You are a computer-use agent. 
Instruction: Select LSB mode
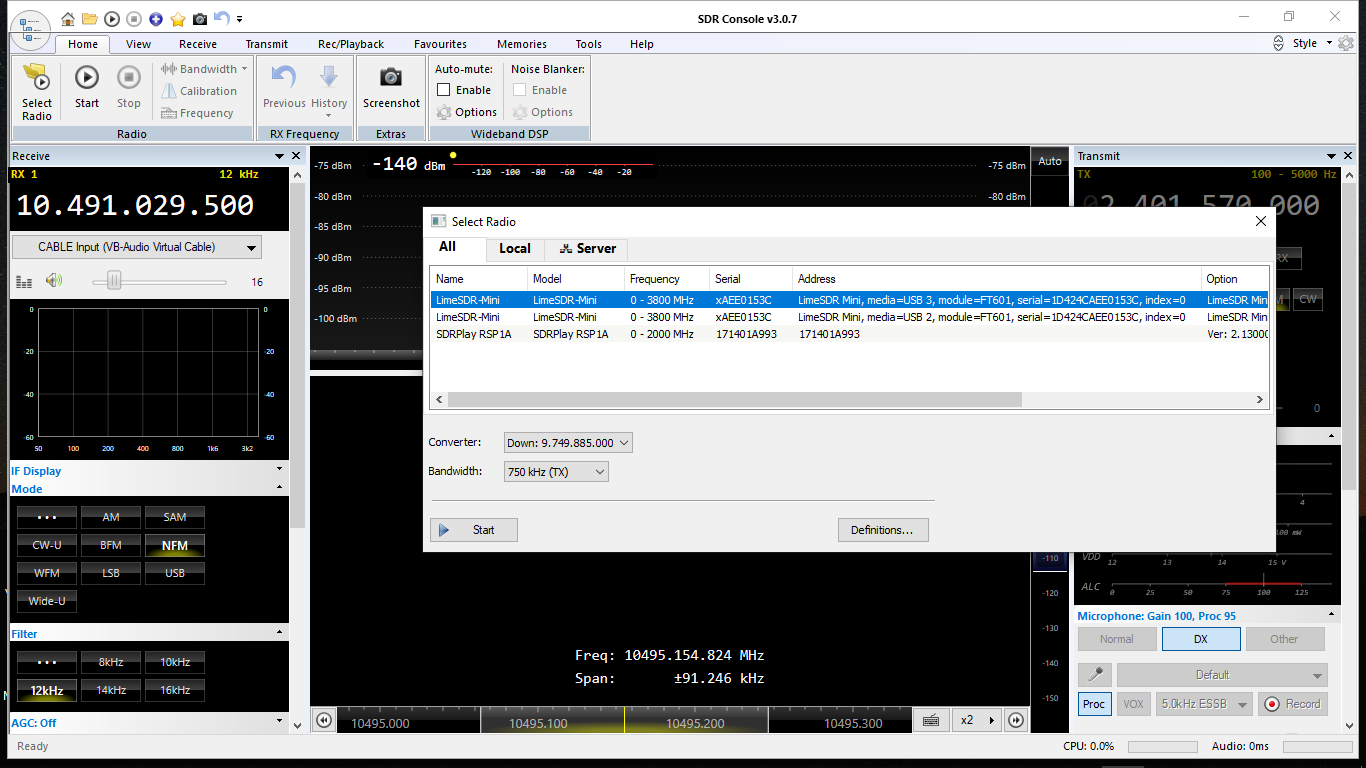click(111, 573)
